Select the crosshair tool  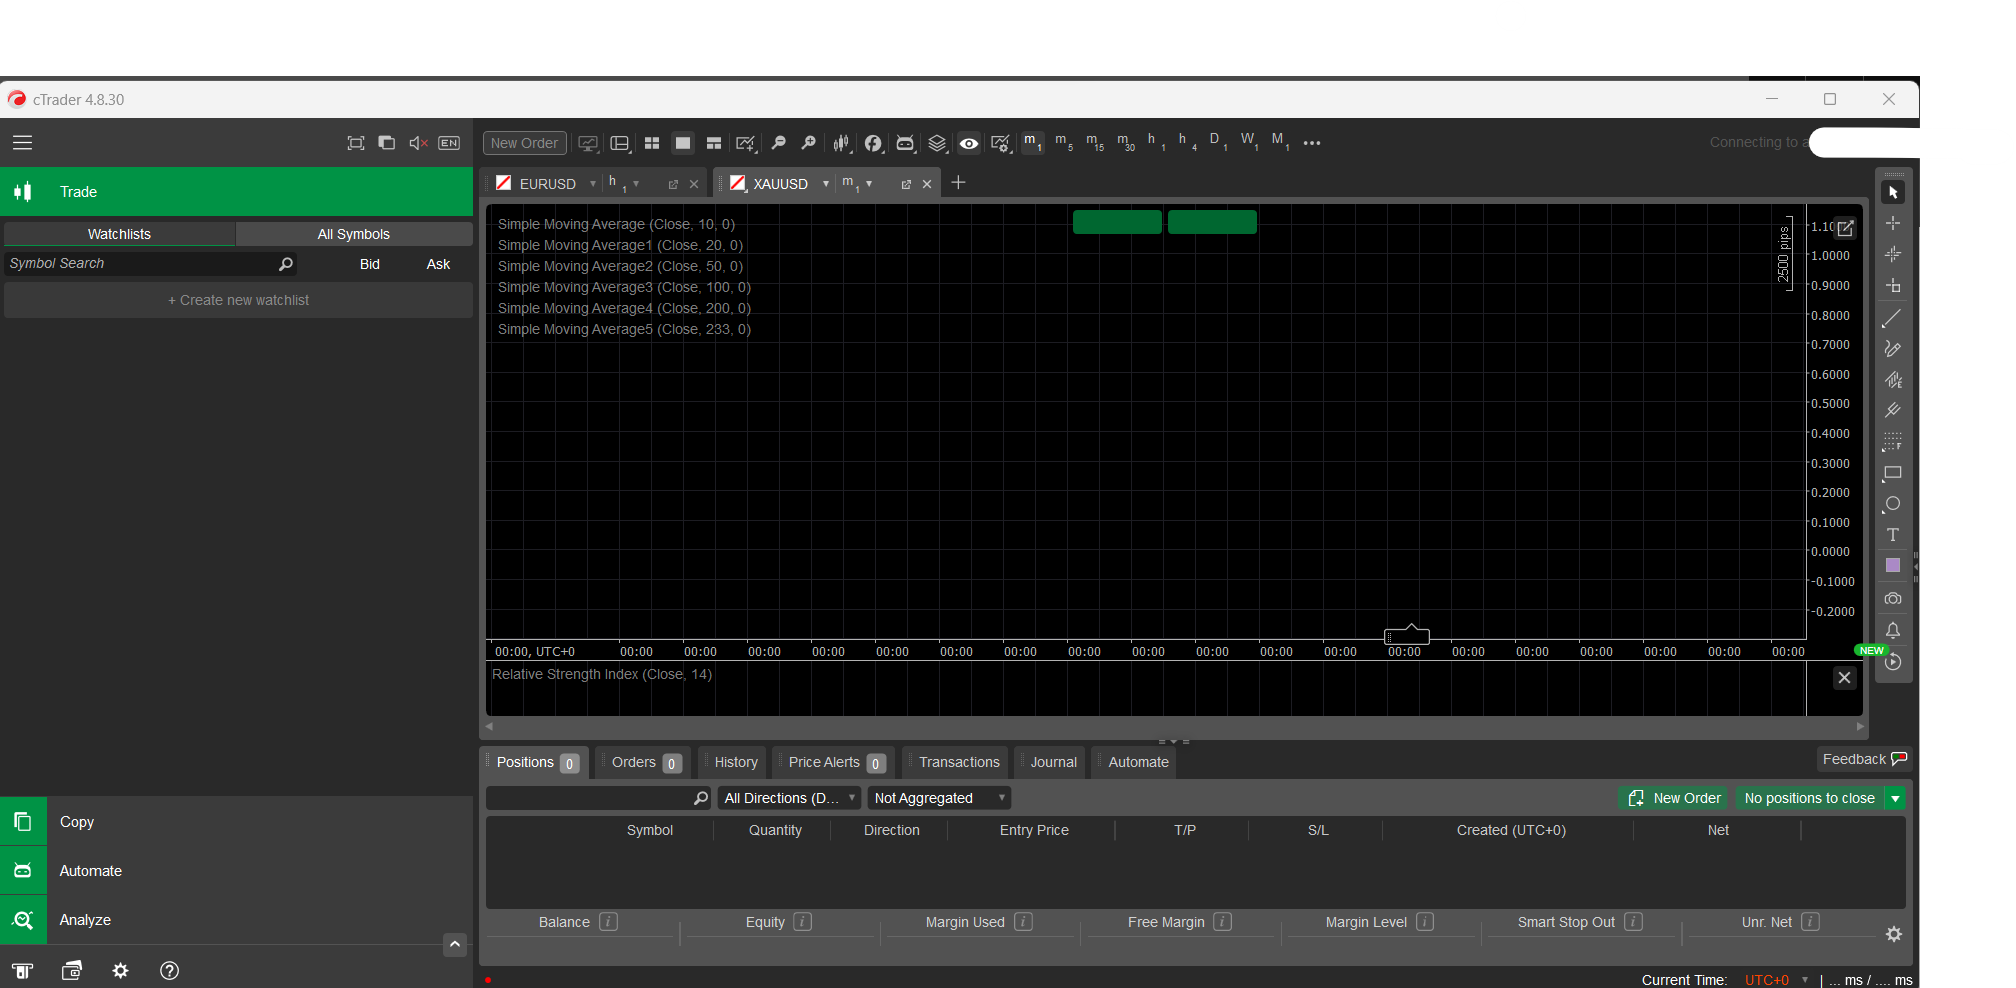(1893, 223)
